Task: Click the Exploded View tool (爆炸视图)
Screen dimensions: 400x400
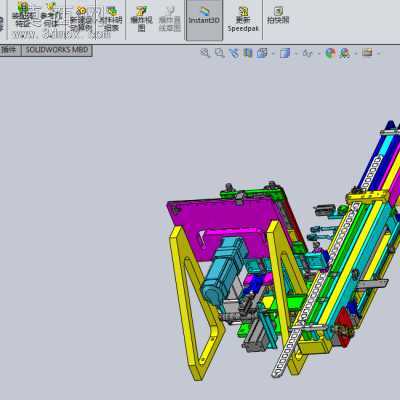Action: [141, 18]
